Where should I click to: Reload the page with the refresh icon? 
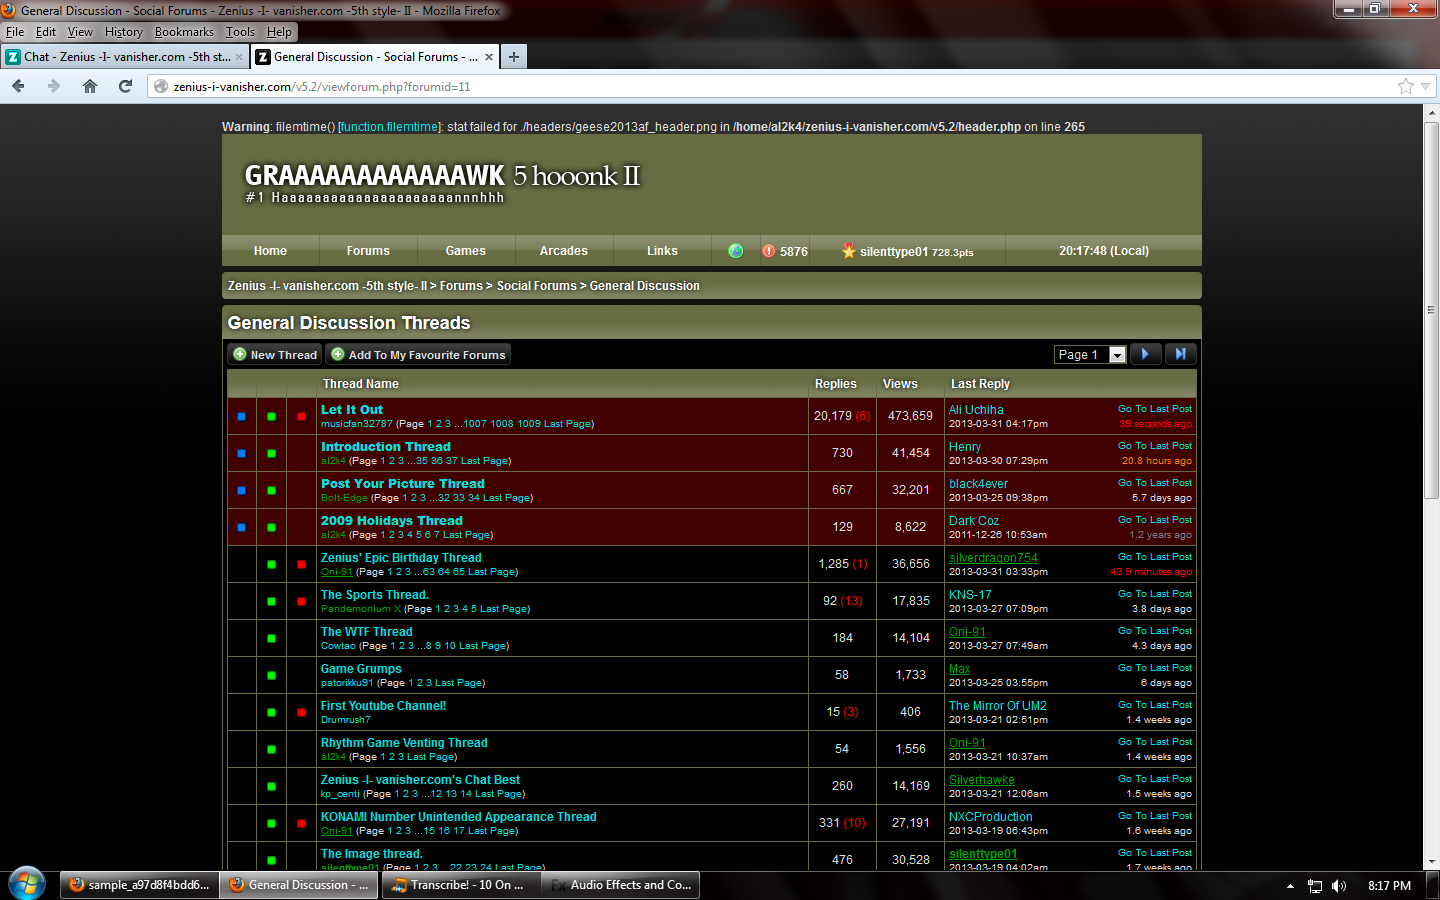125,86
